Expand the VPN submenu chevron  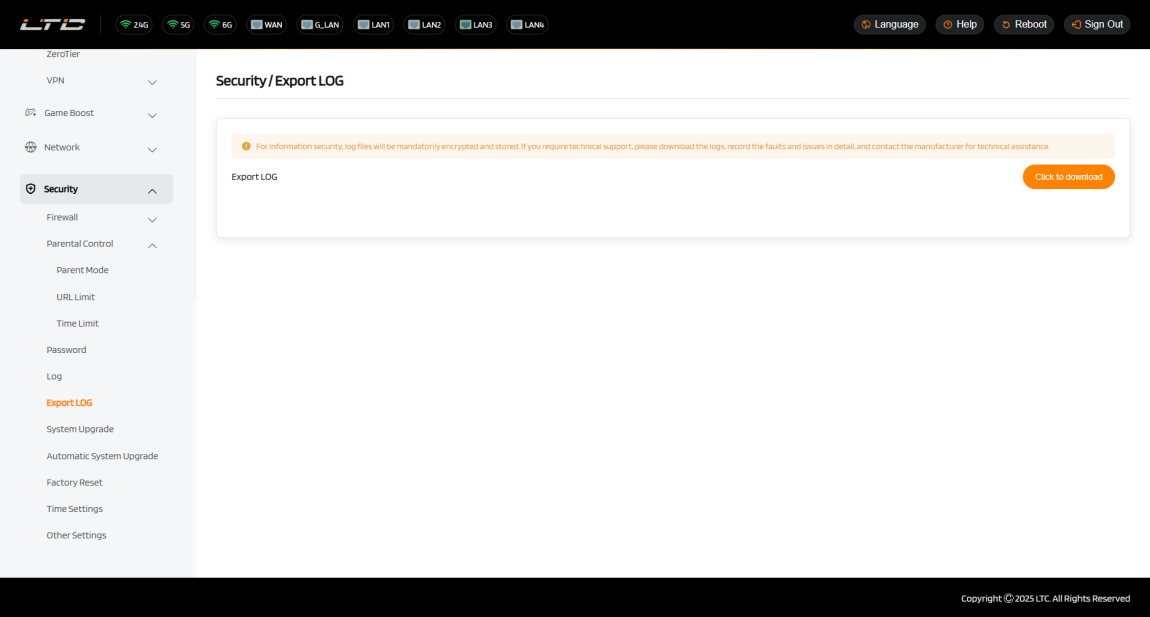pos(152,81)
